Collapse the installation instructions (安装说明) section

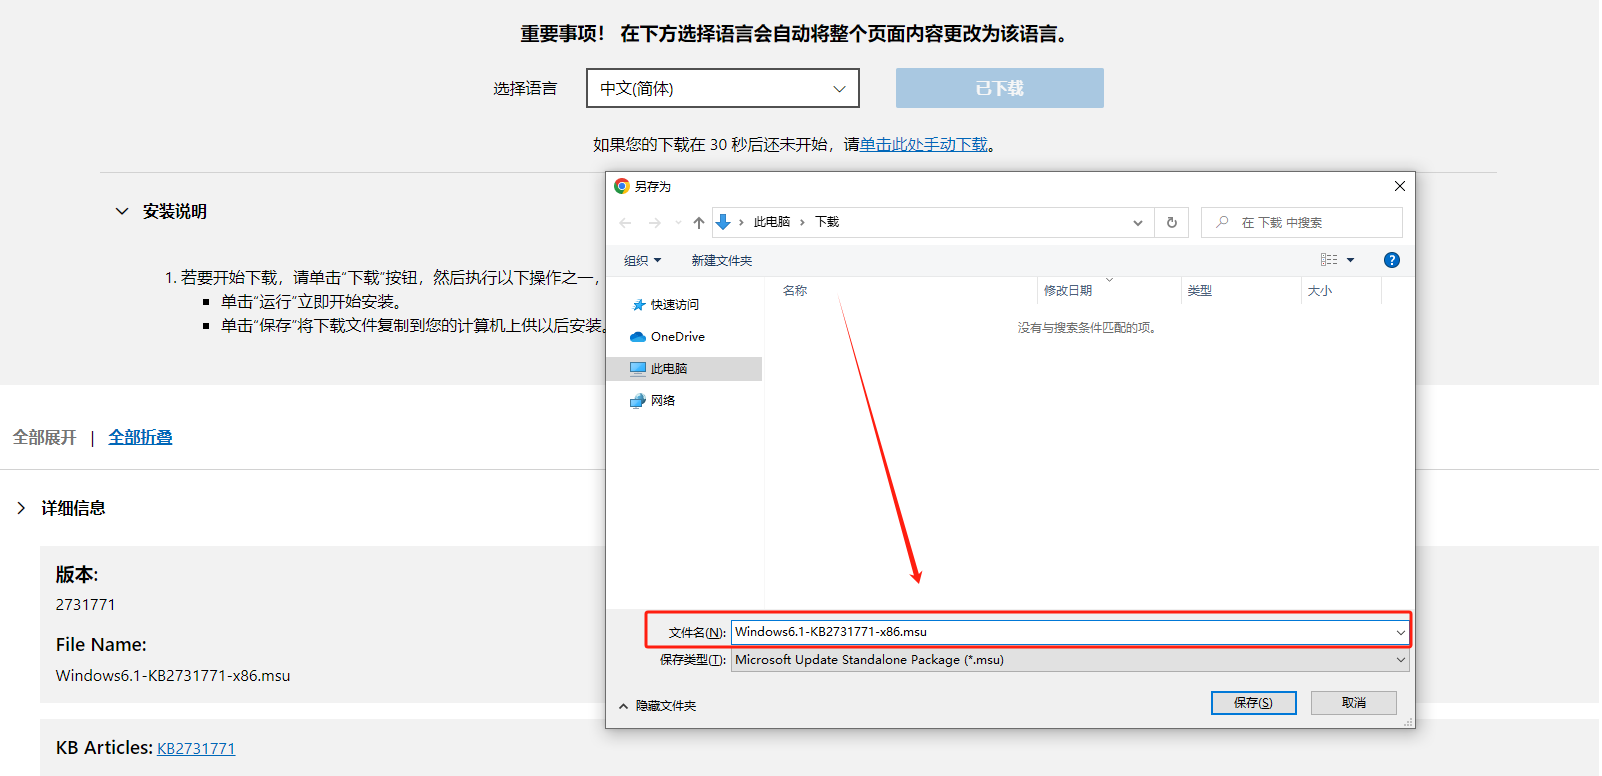coord(122,211)
